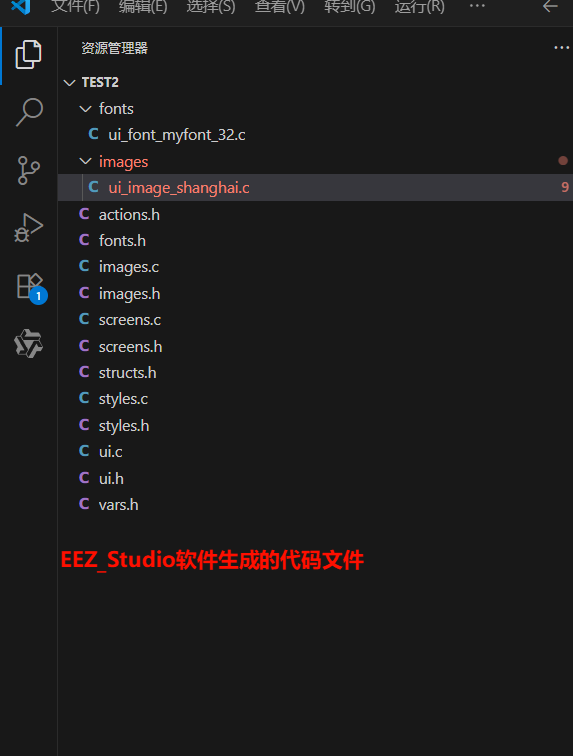The height and width of the screenshot is (756, 573).
Task: Open the bottom extension icon in the activity bar
Action: click(28, 343)
